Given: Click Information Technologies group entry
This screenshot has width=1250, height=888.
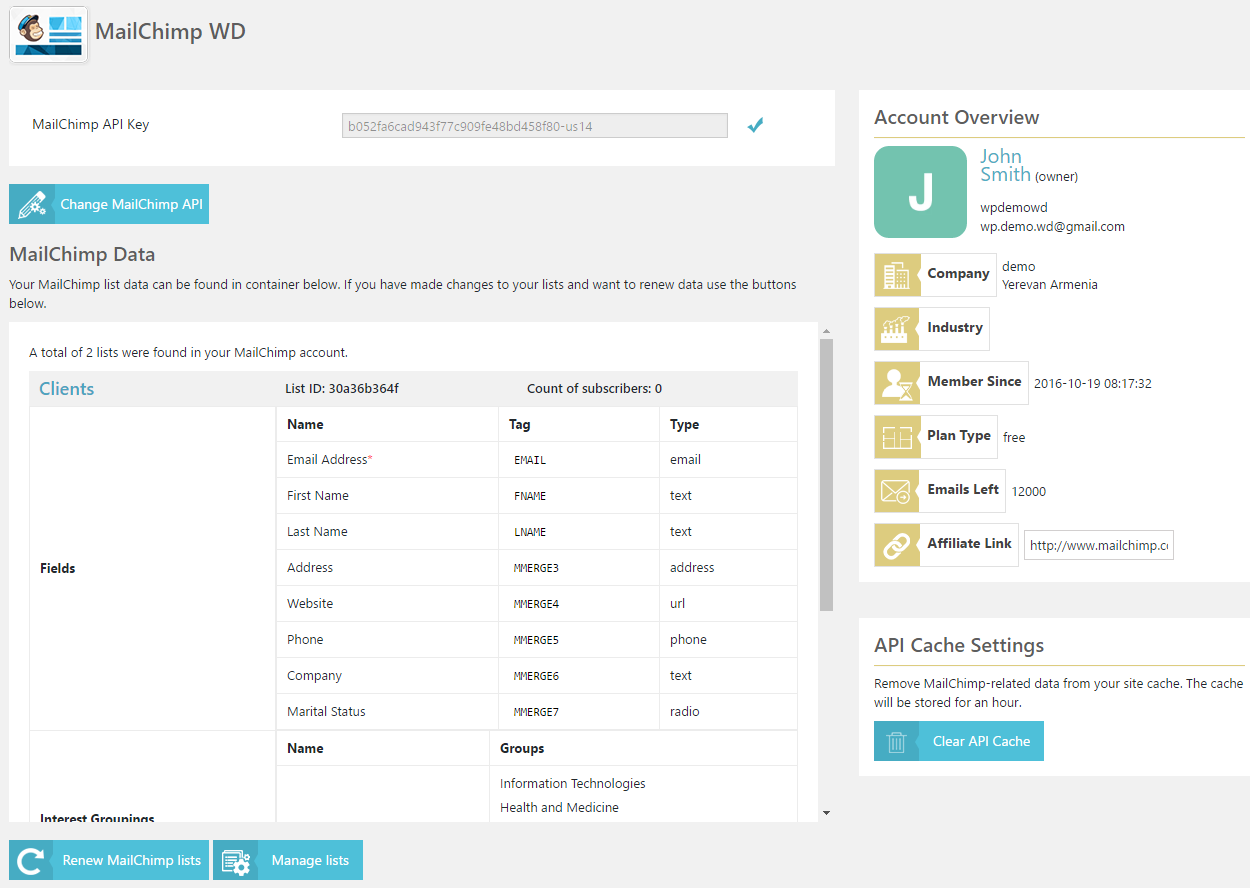Looking at the screenshot, I should click(x=573, y=784).
